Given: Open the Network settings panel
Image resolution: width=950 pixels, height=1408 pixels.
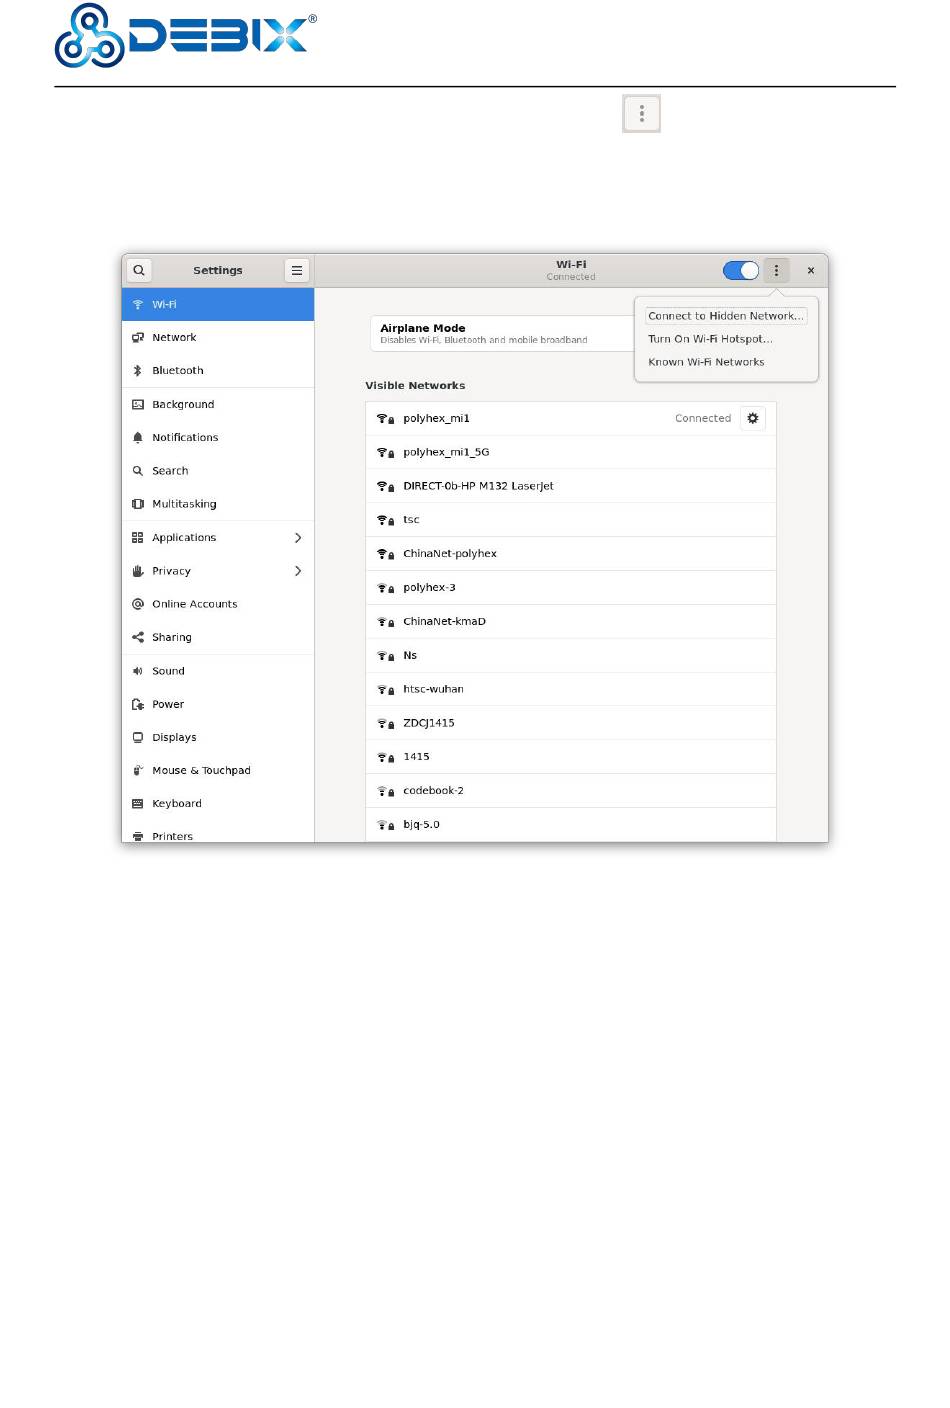Looking at the screenshot, I should [174, 338].
